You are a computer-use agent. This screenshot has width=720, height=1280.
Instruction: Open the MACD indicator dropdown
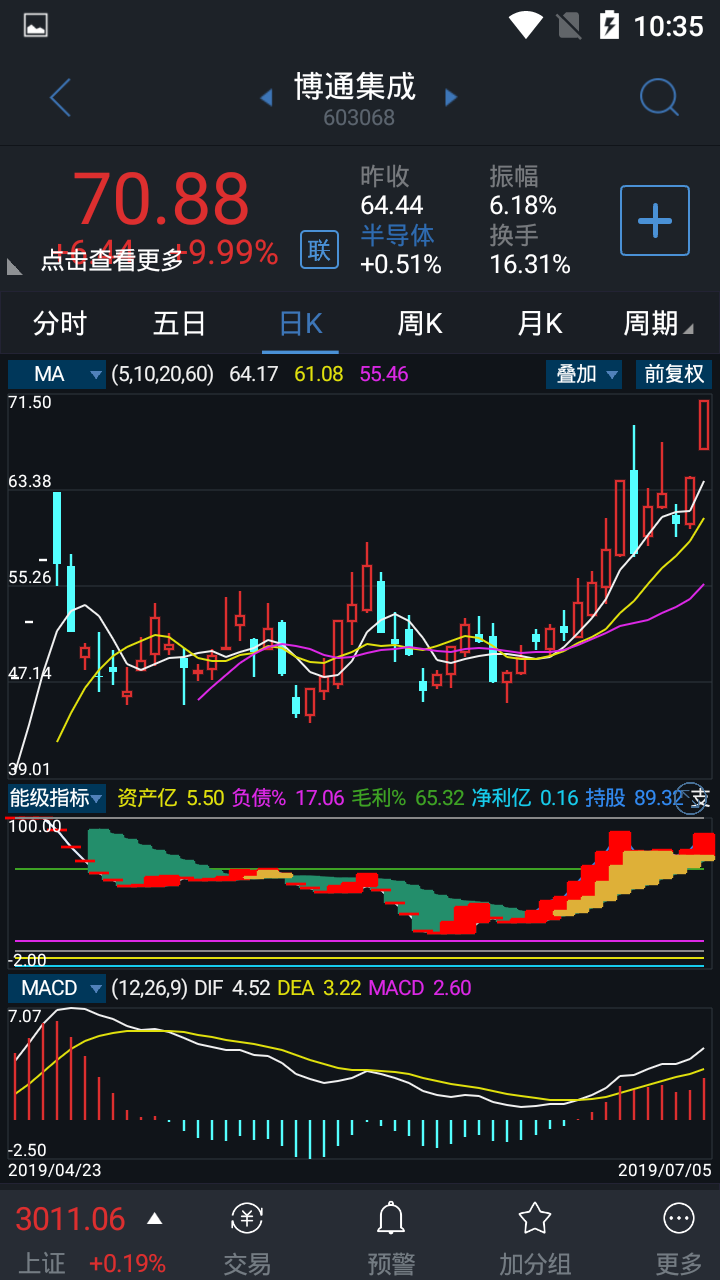coord(57,988)
